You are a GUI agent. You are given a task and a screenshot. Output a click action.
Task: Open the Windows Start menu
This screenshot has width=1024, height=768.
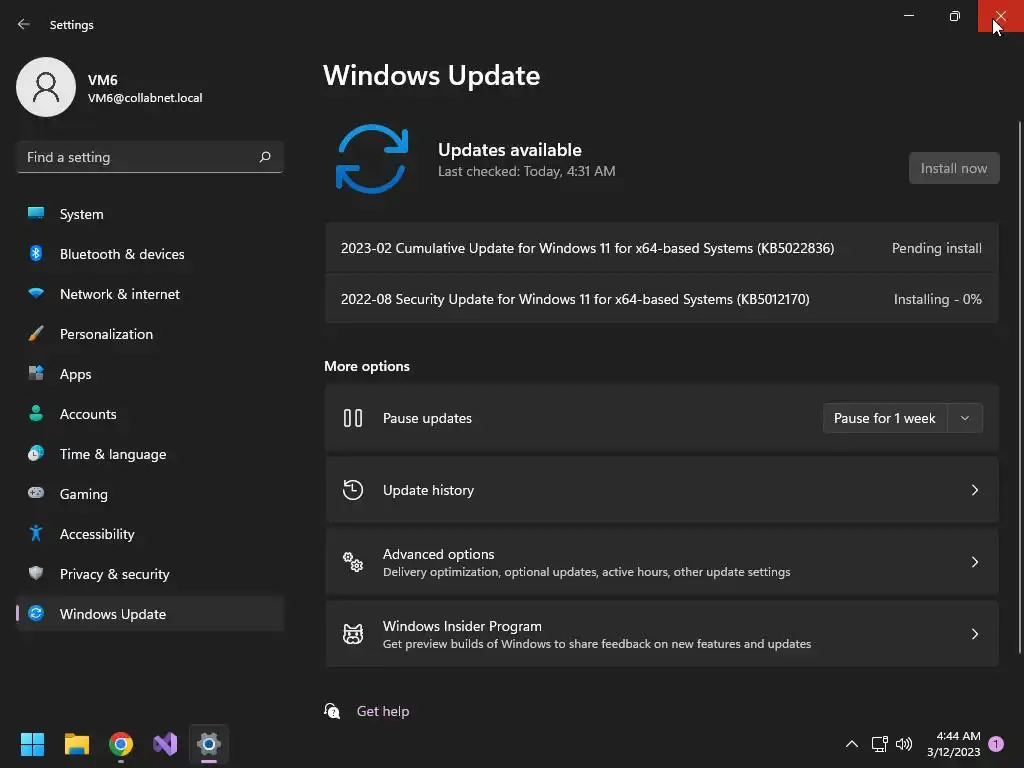pyautogui.click(x=32, y=744)
